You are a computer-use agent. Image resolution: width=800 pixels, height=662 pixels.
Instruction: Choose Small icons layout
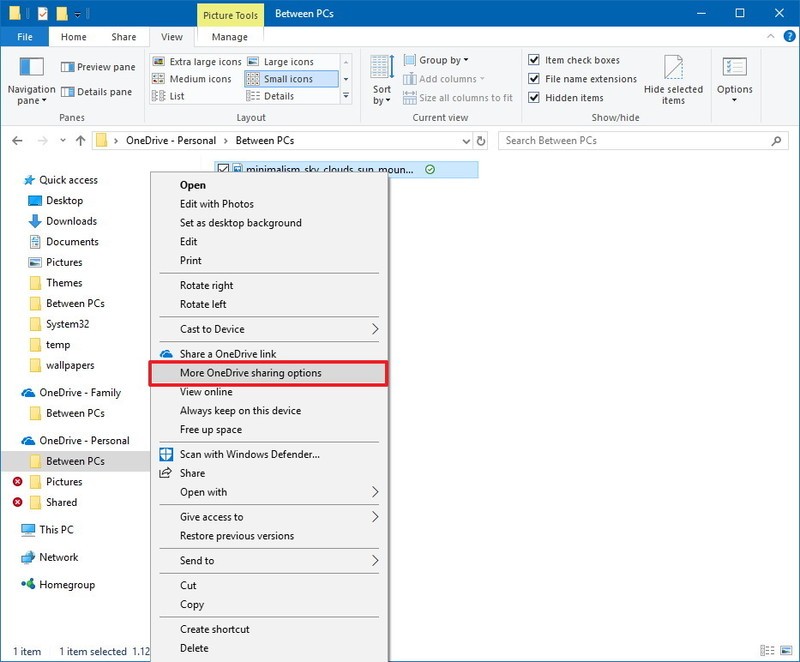(x=291, y=79)
